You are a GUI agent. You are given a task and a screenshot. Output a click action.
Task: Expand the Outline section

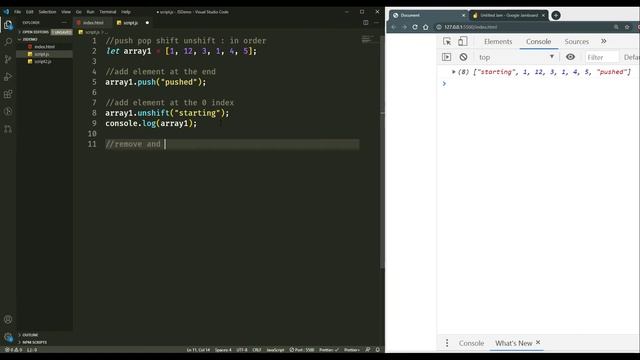29,335
